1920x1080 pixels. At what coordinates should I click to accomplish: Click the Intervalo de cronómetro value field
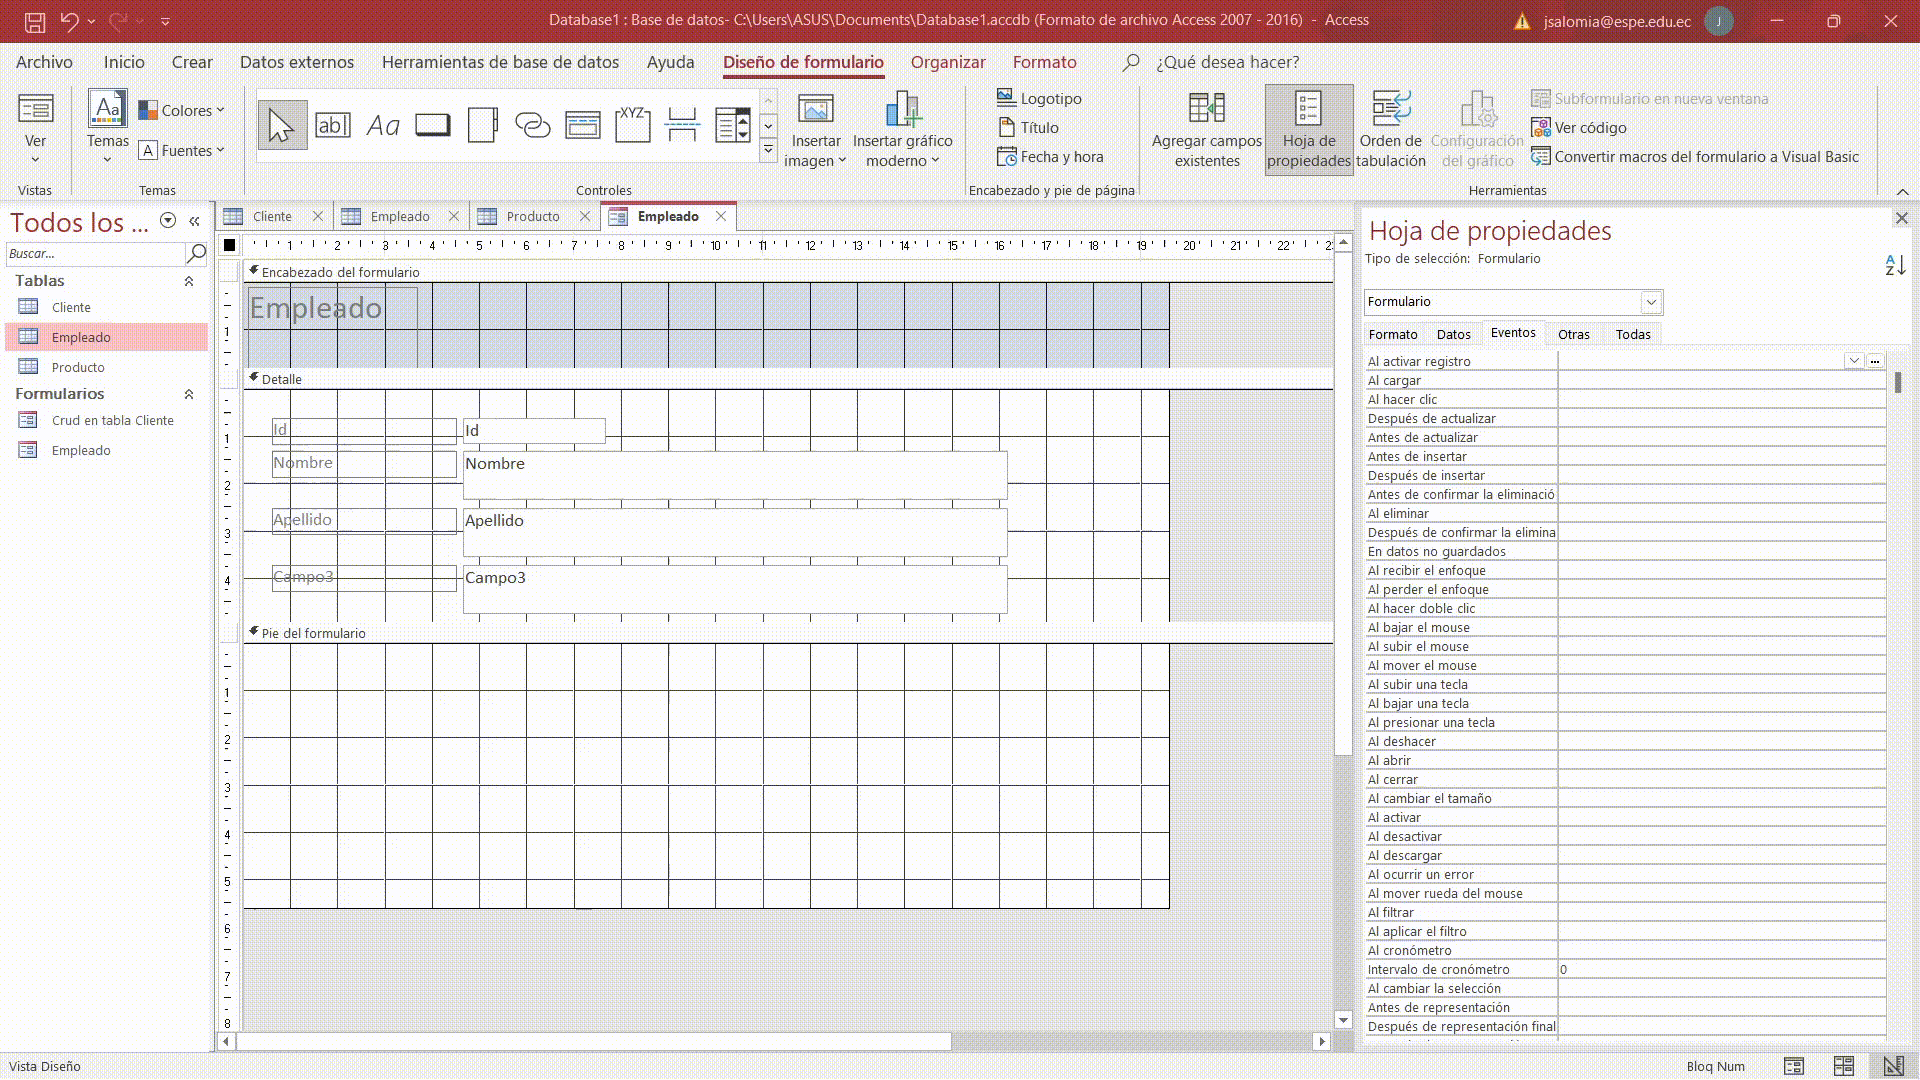(x=1721, y=969)
